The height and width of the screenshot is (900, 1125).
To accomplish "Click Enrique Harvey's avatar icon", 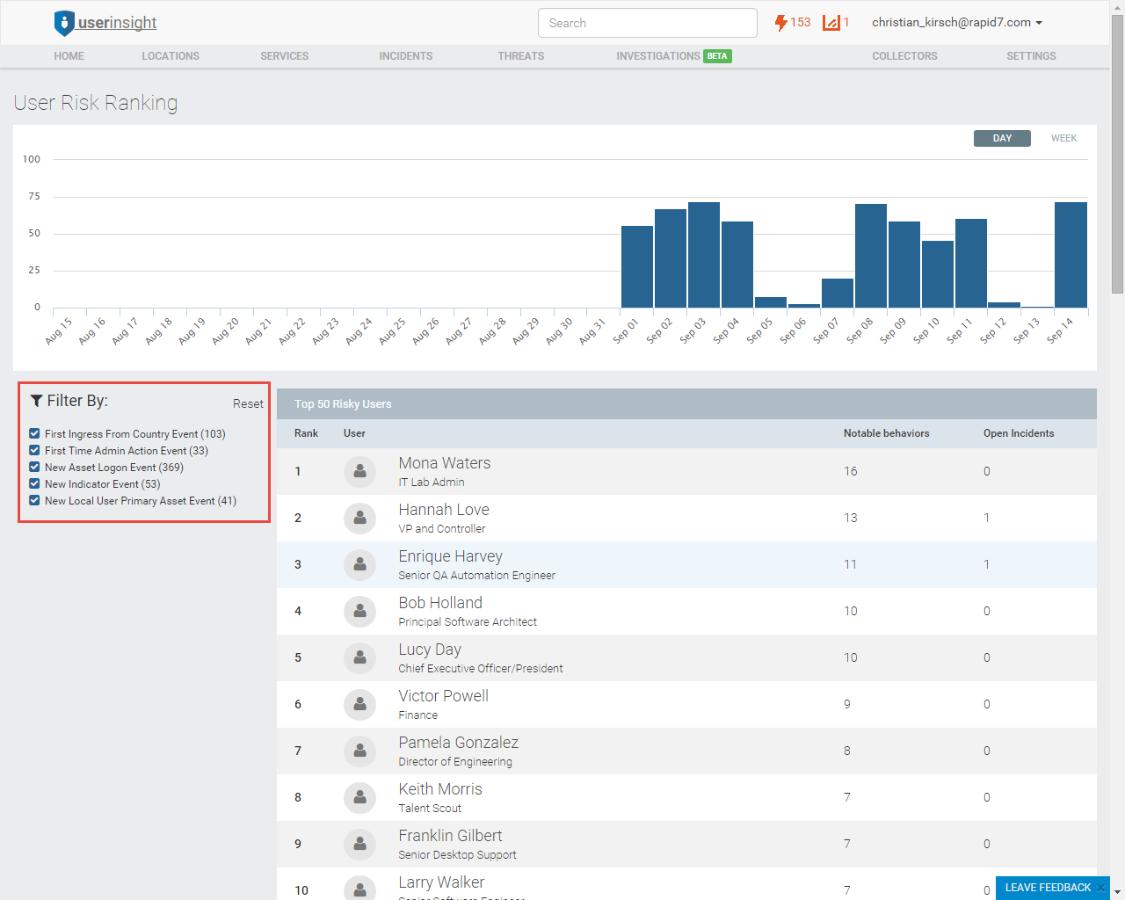I will pyautogui.click(x=360, y=564).
